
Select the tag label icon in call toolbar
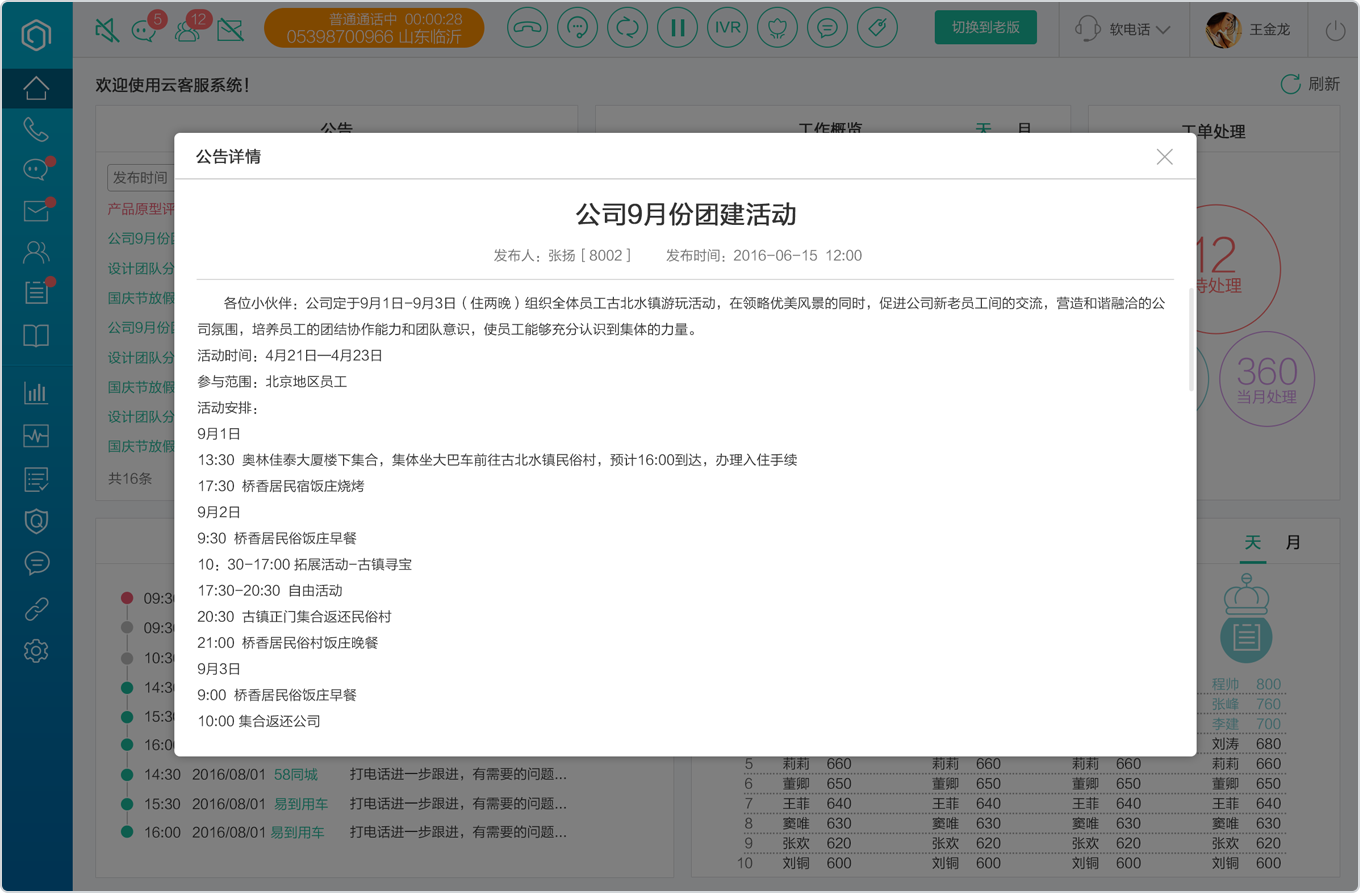click(877, 28)
